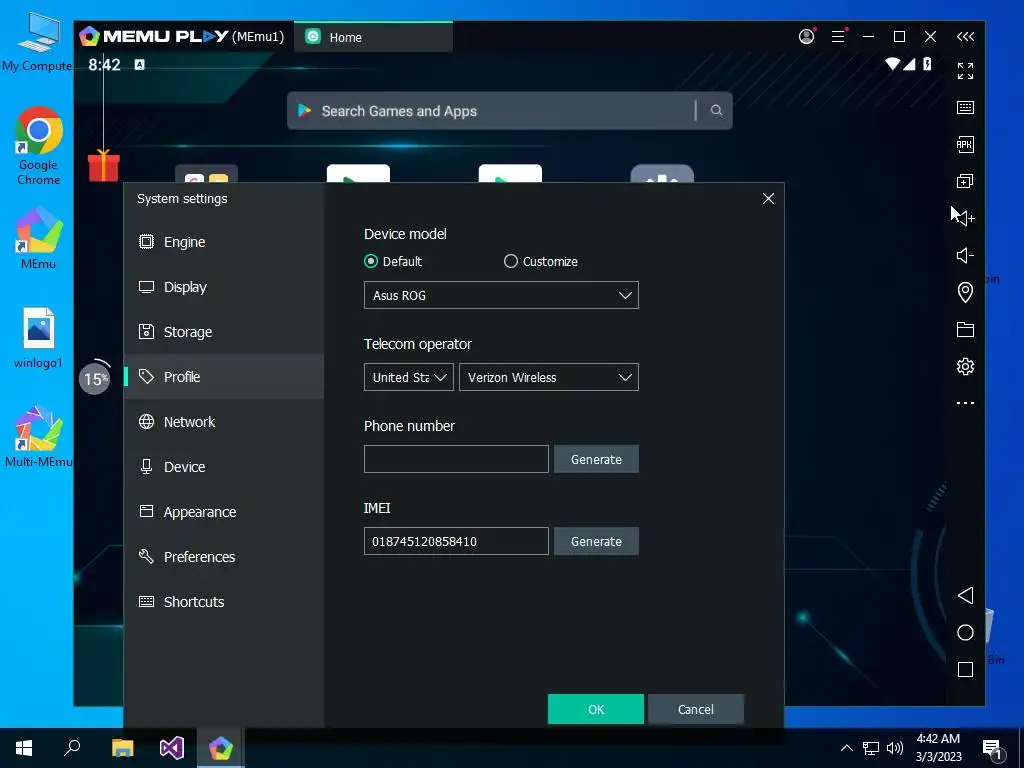Image resolution: width=1024 pixels, height=768 pixels.
Task: Select My Computer desktop icon
Action: [37, 43]
